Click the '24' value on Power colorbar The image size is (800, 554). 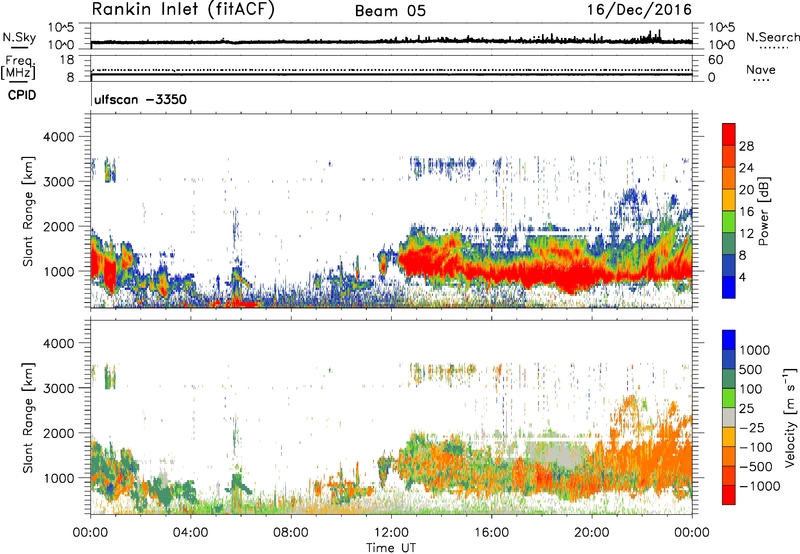point(746,168)
